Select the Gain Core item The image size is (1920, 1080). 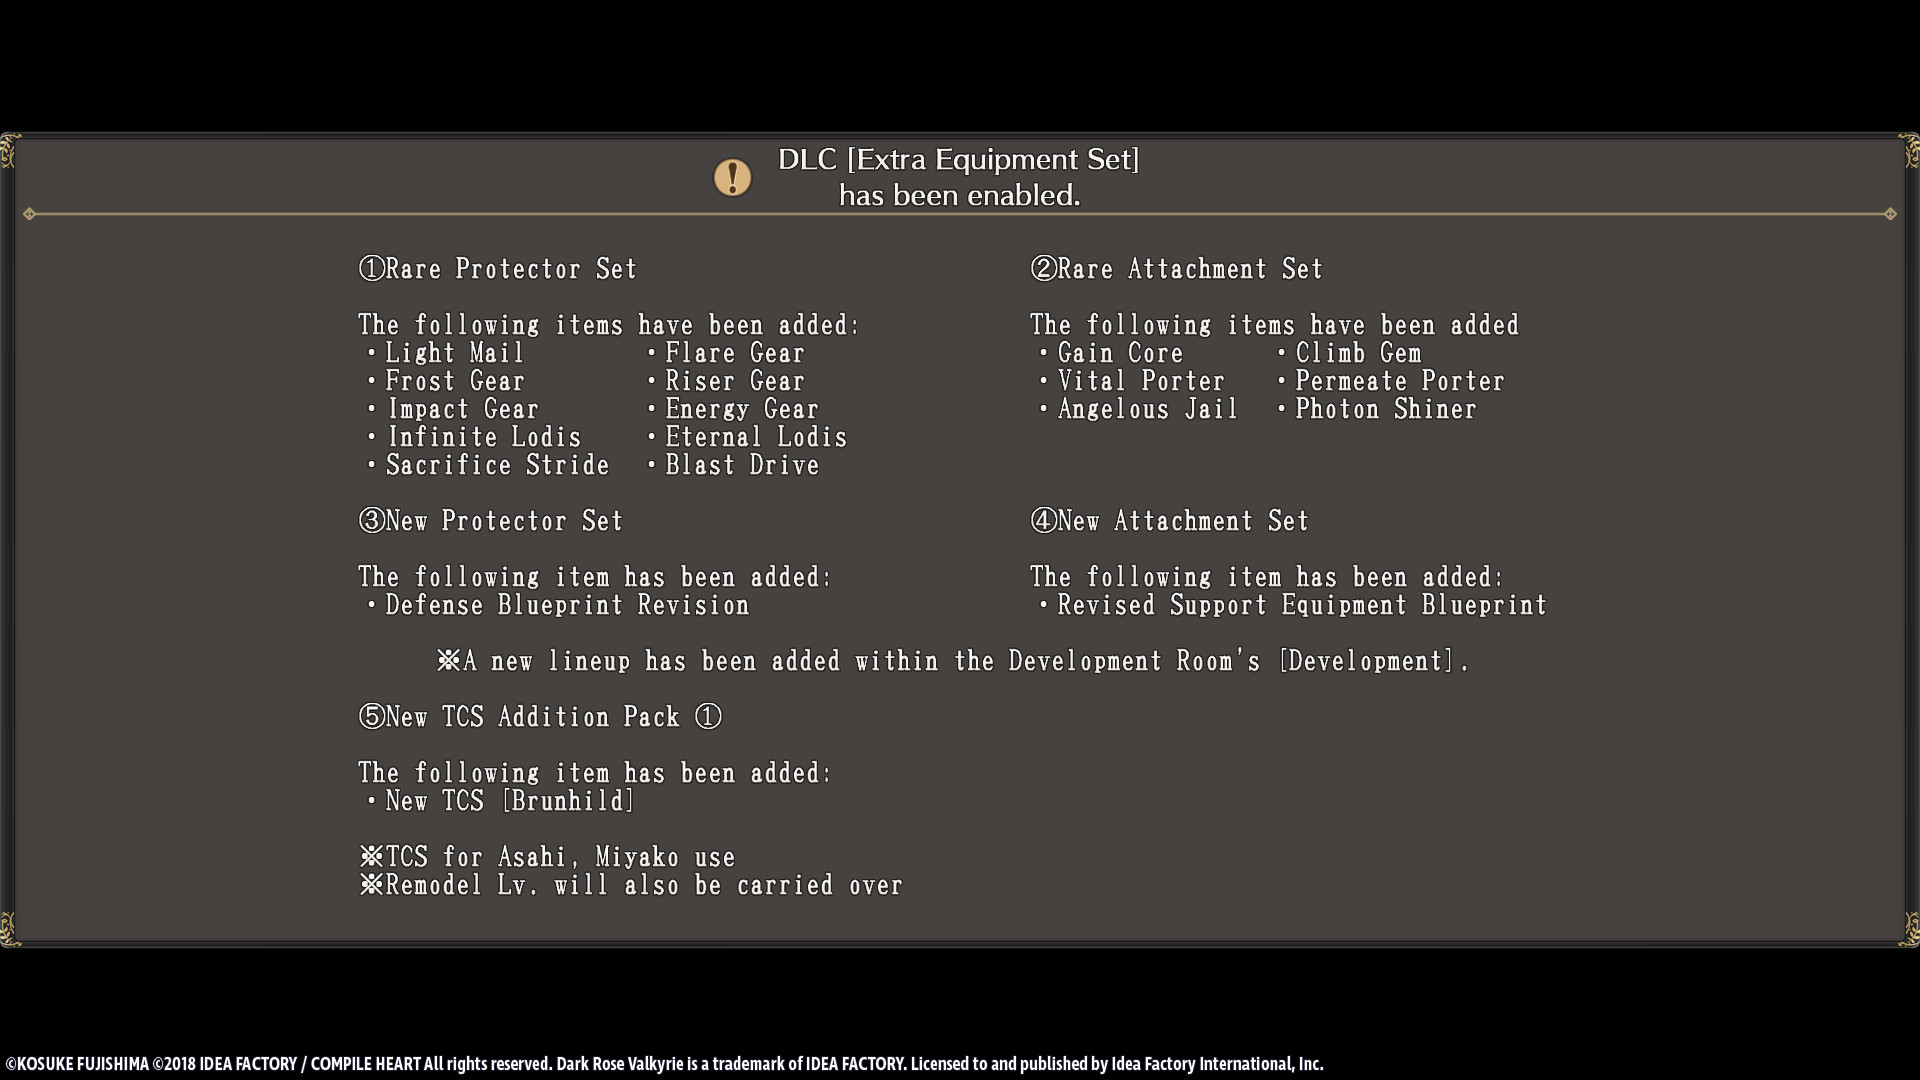(1119, 353)
